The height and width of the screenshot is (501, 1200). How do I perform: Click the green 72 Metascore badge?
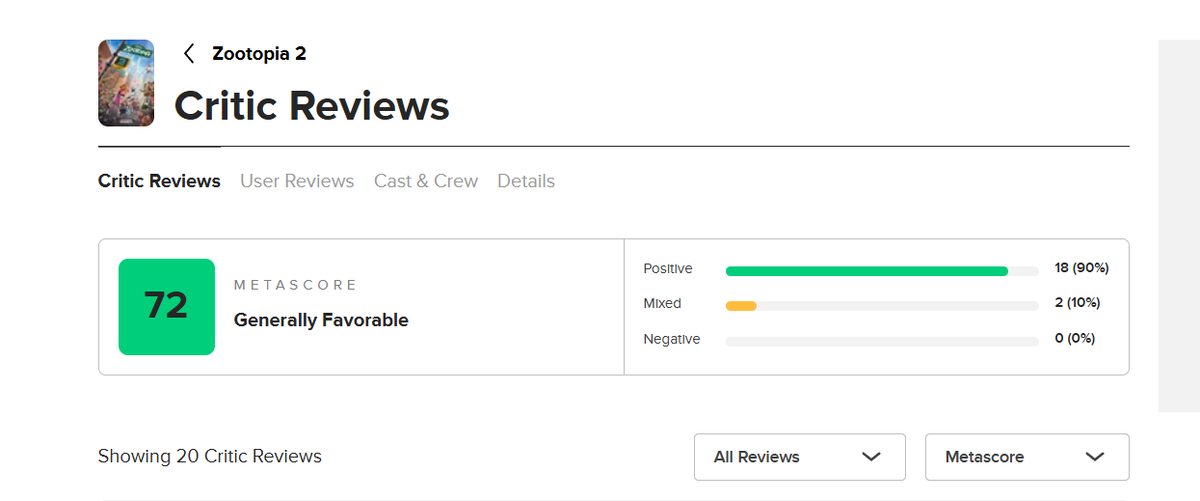pyautogui.click(x=167, y=307)
